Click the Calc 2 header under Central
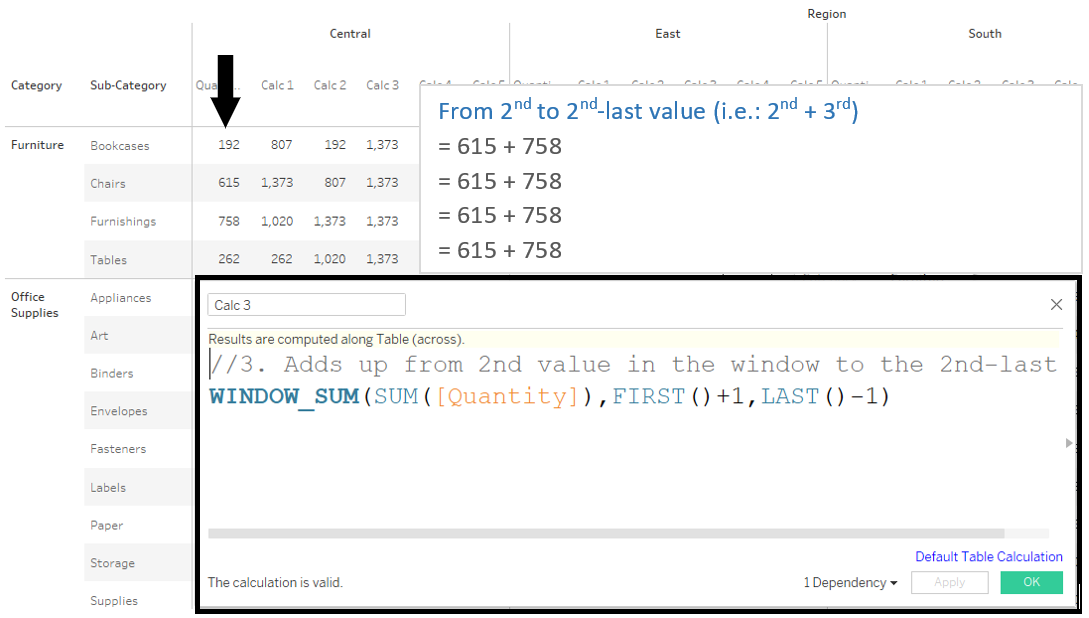Image resolution: width=1089 pixels, height=618 pixels. click(330, 86)
